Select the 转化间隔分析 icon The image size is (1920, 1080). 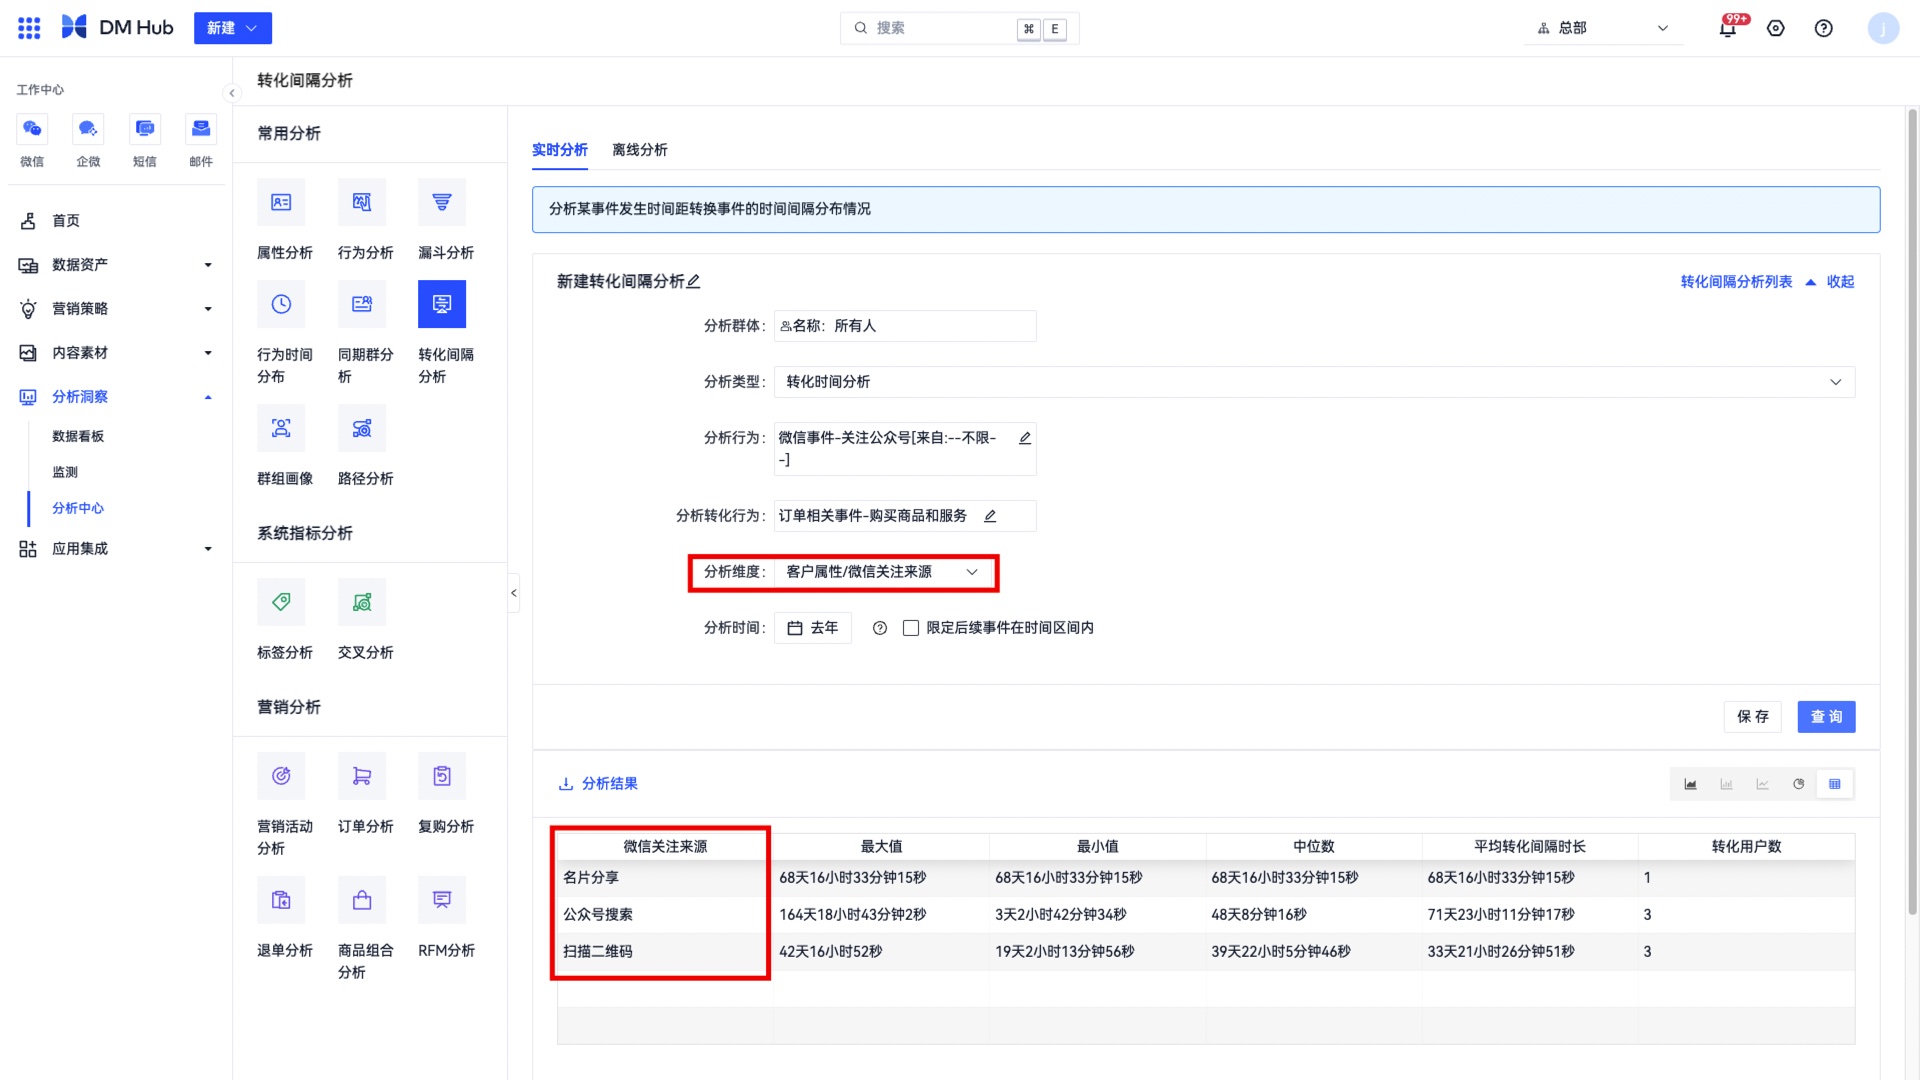442,304
